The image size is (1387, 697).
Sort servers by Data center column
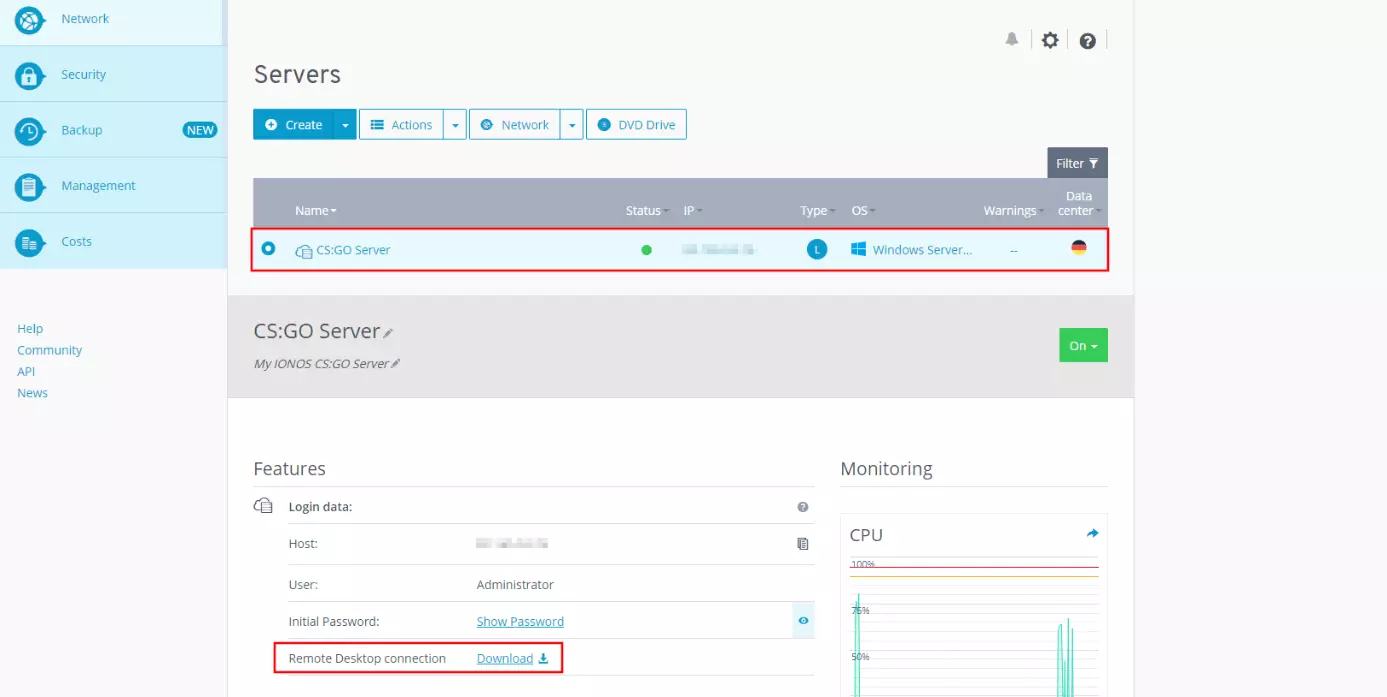coord(1079,203)
